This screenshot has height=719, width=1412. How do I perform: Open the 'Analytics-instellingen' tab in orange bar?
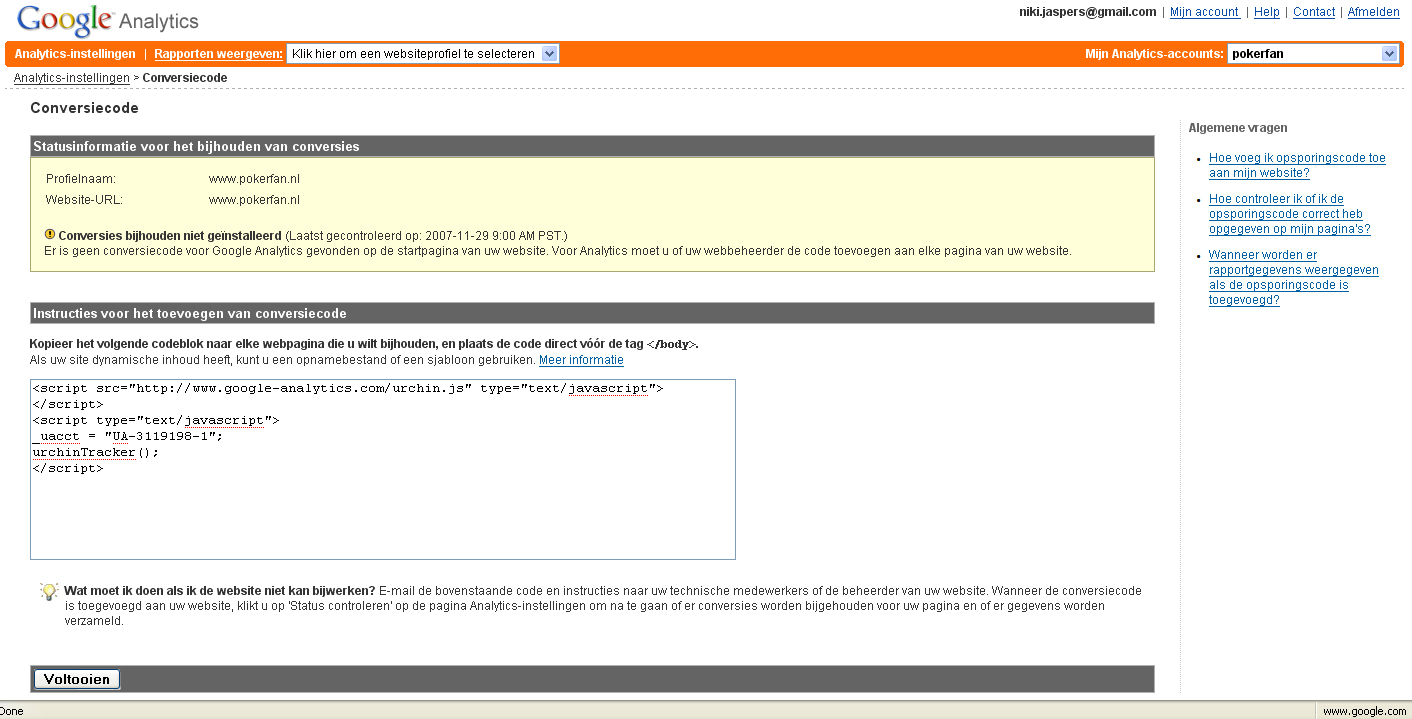(x=75, y=54)
